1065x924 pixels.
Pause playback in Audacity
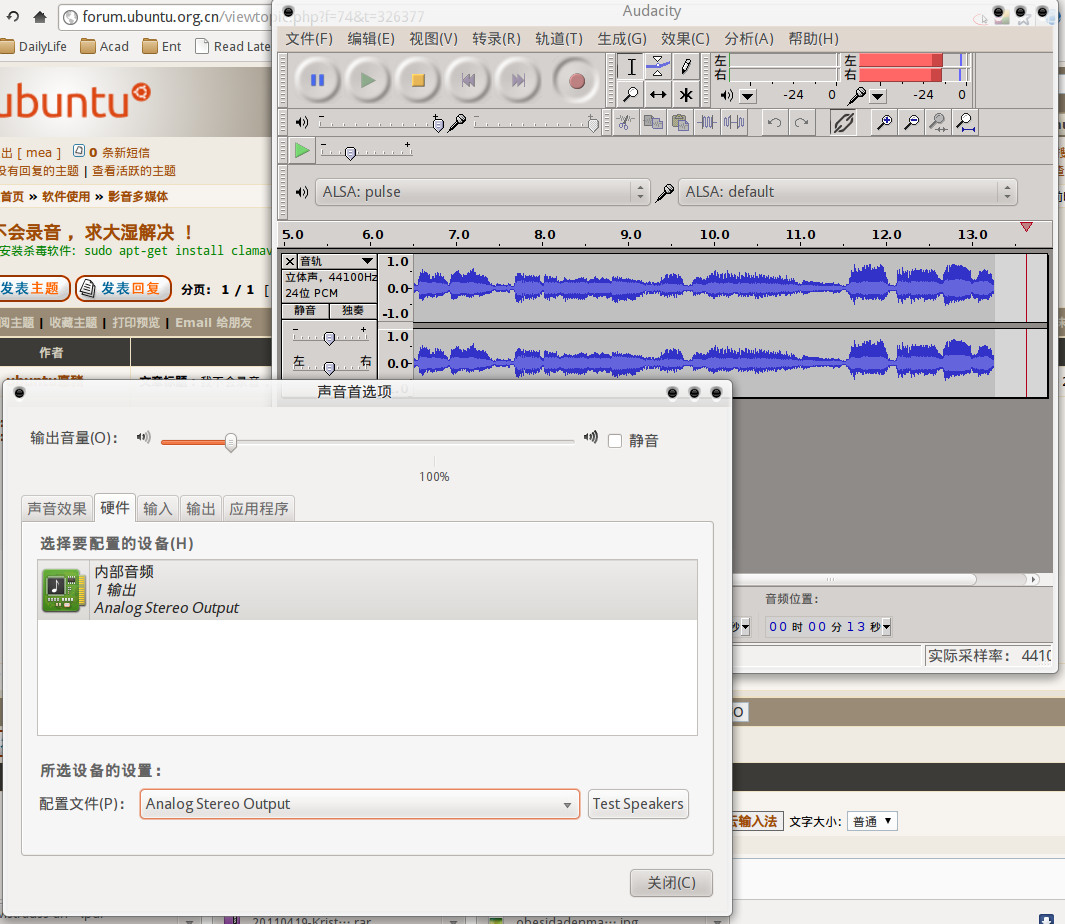[x=317, y=81]
